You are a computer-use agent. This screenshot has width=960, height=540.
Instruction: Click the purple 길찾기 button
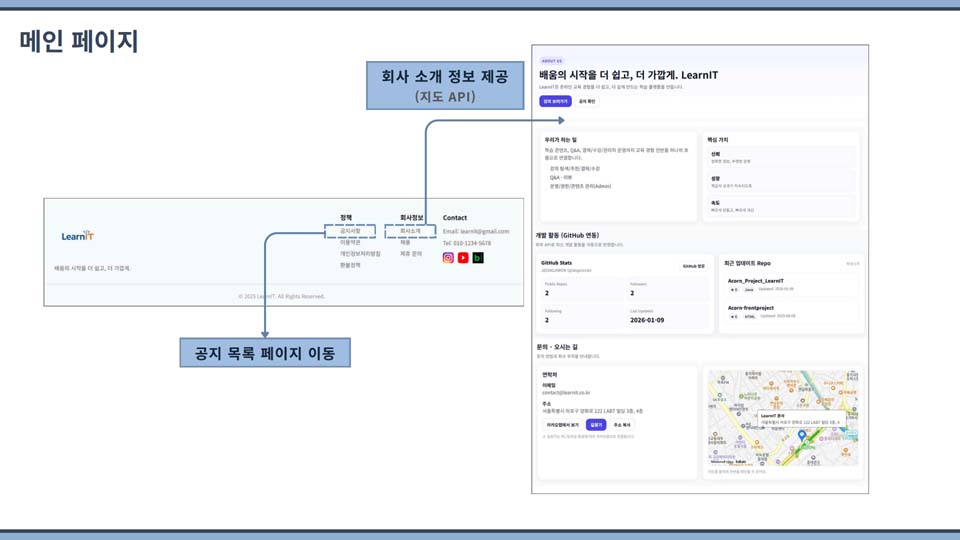[x=596, y=425]
